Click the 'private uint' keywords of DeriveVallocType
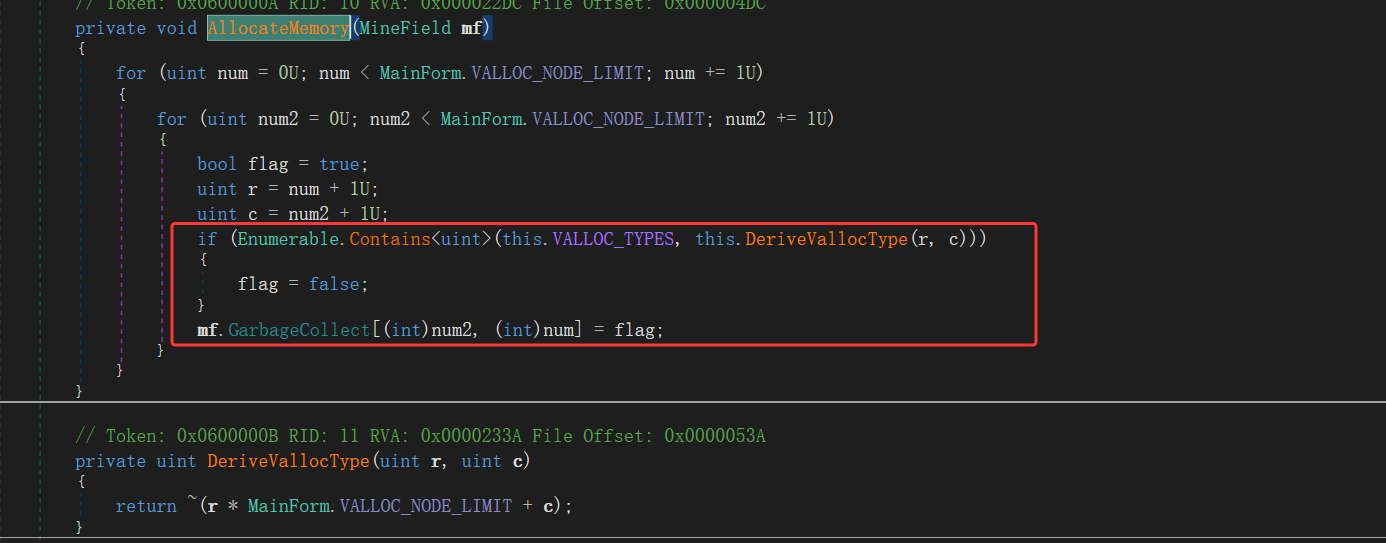The width and height of the screenshot is (1386, 543). (136, 461)
